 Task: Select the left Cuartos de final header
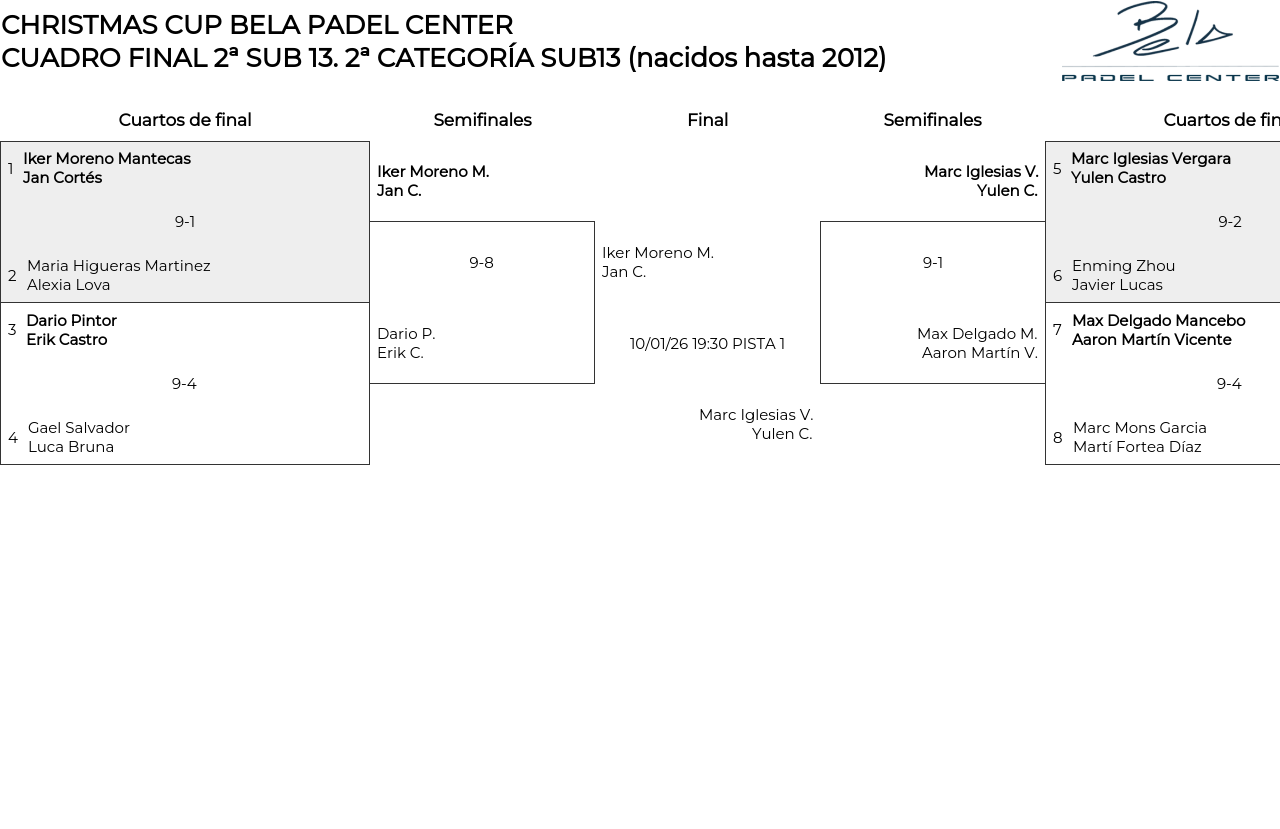coord(185,120)
